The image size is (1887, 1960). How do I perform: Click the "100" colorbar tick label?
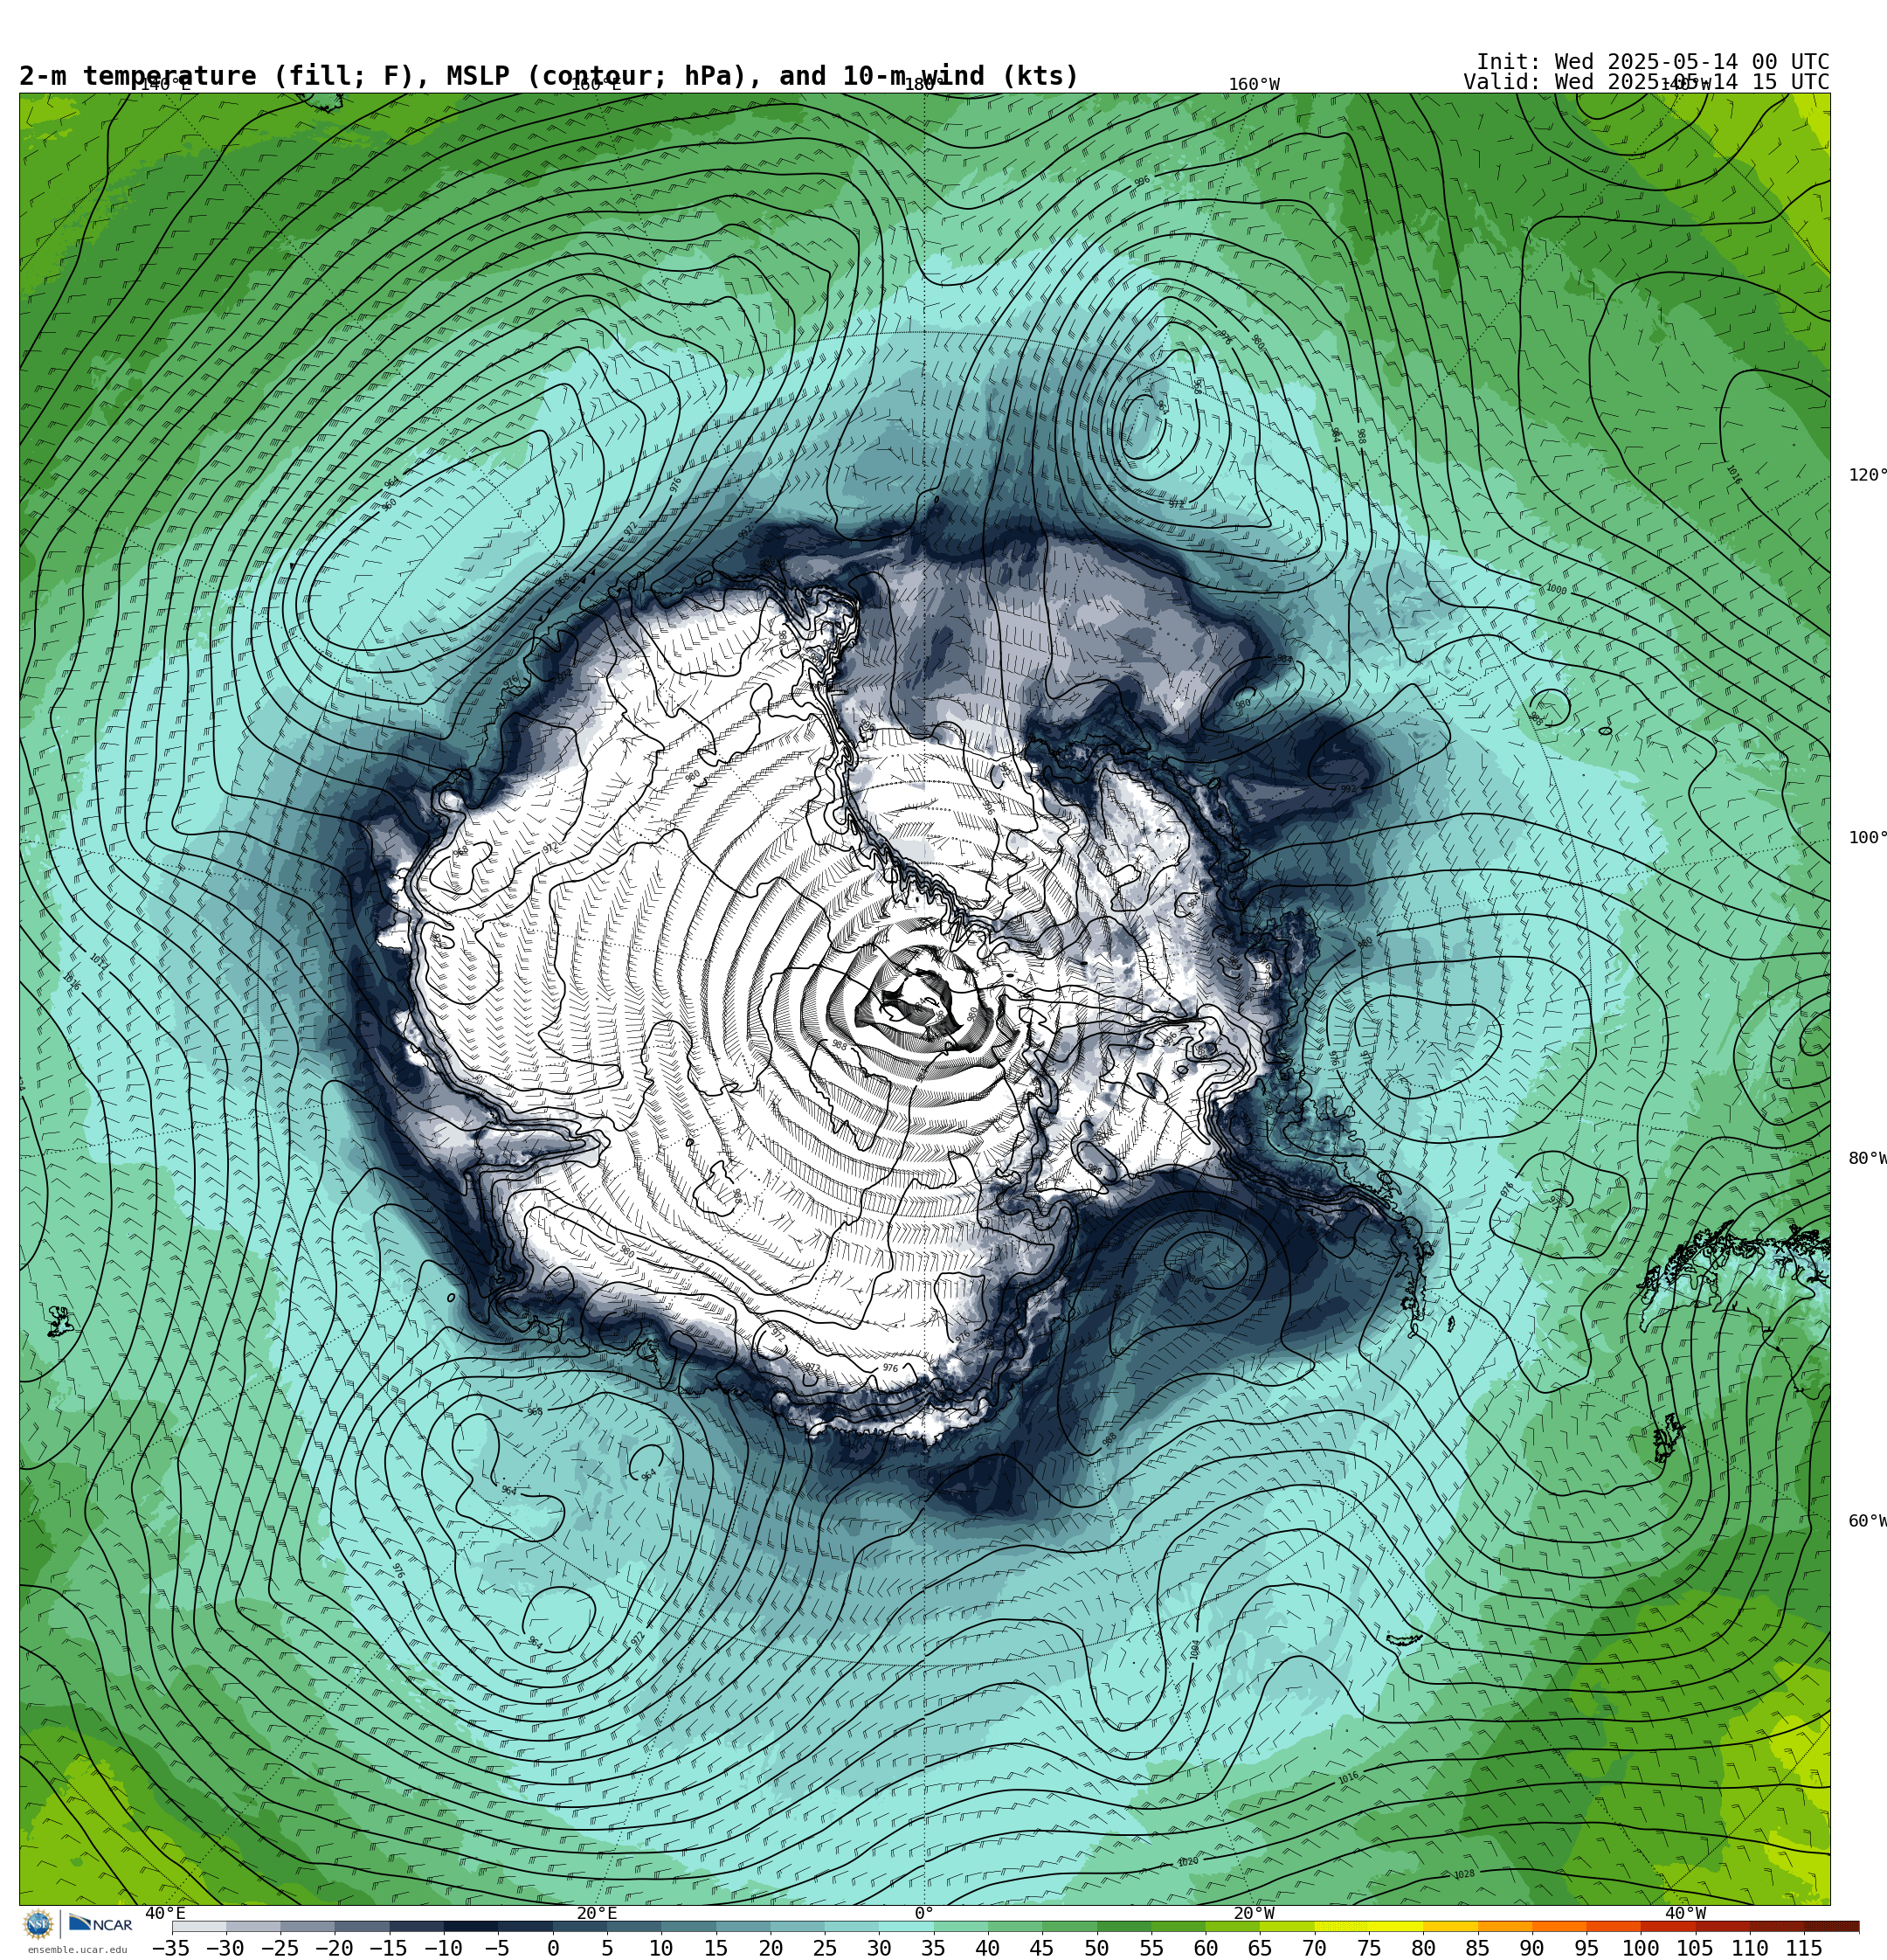point(1640,1948)
